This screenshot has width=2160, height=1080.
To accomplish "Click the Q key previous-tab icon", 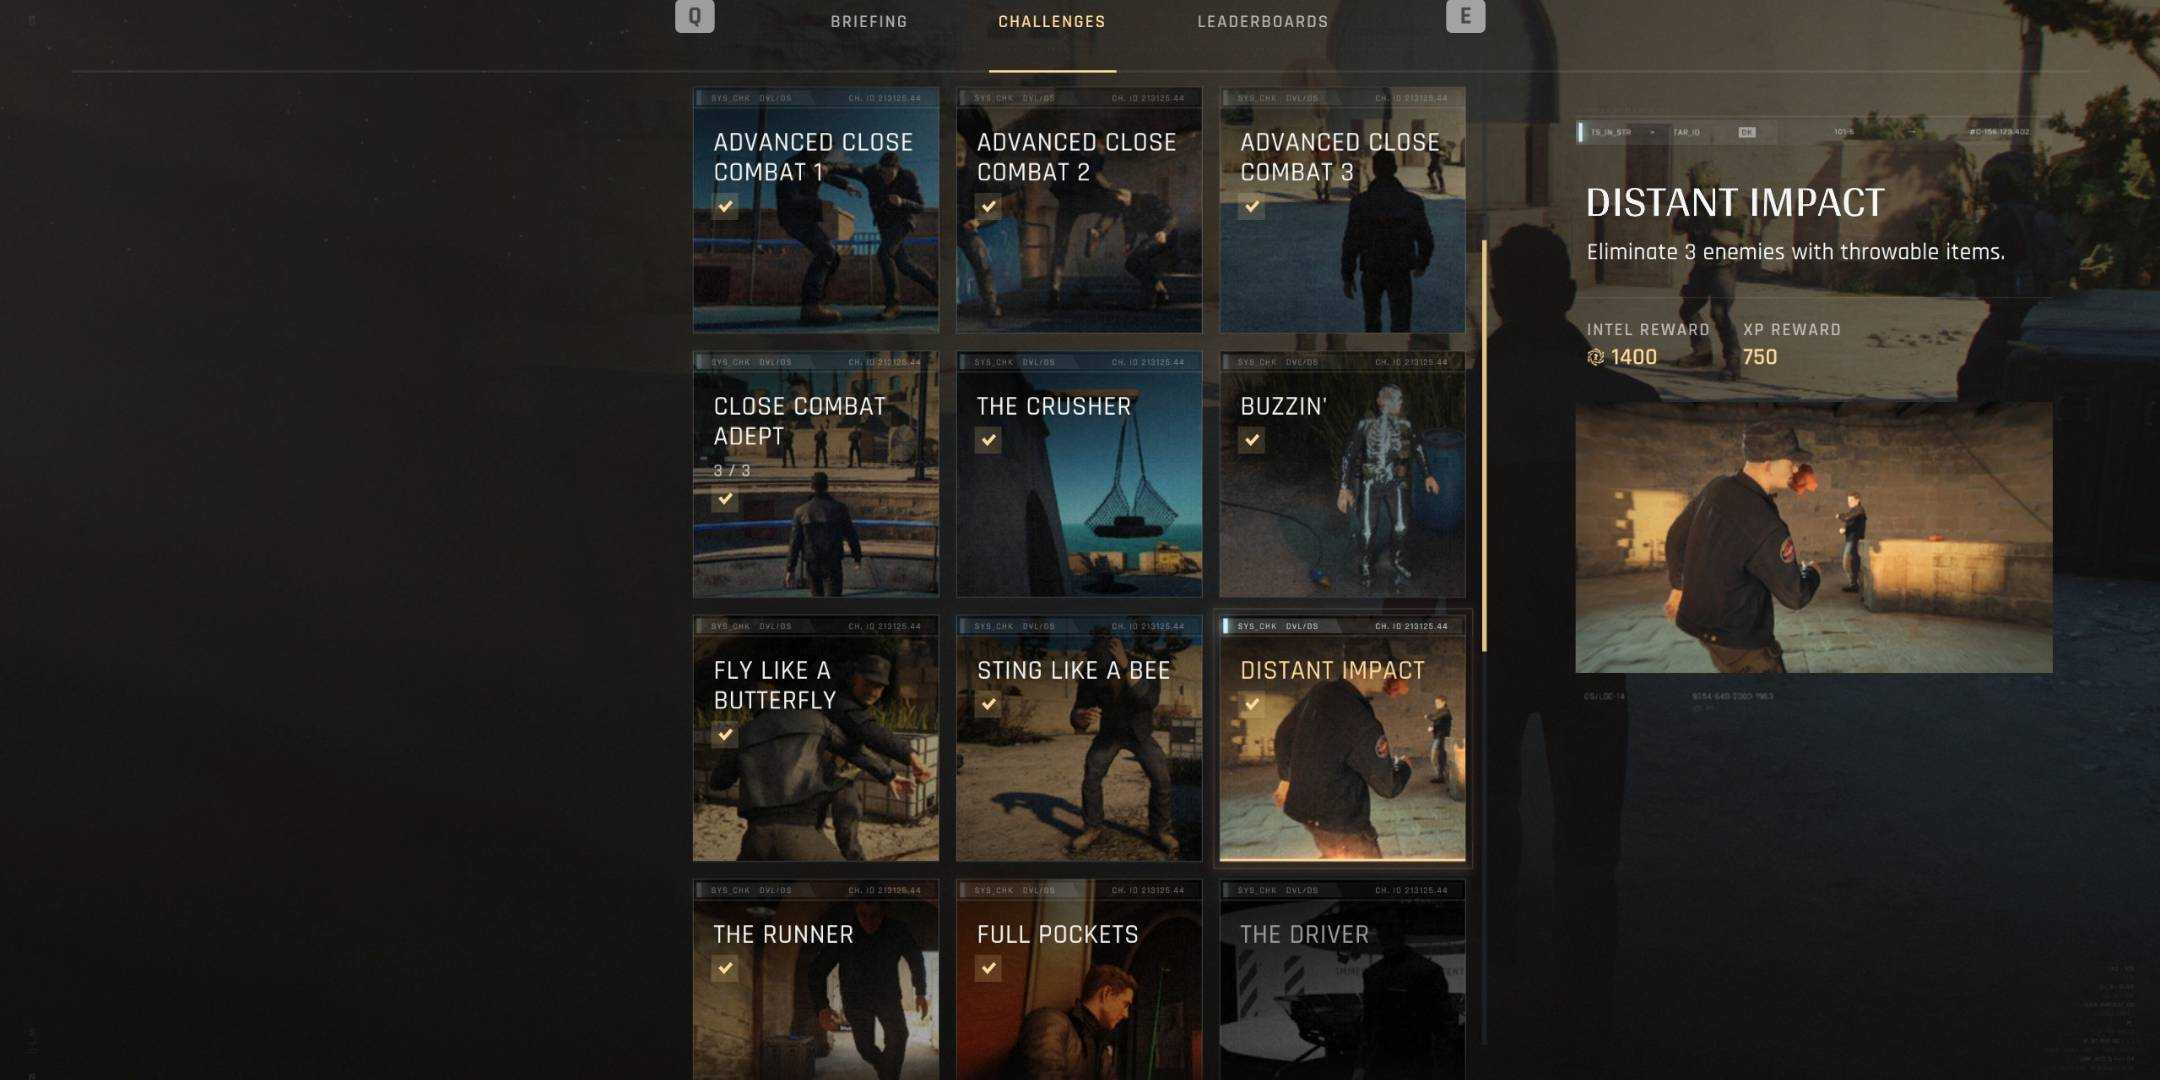I will pyautogui.click(x=695, y=16).
